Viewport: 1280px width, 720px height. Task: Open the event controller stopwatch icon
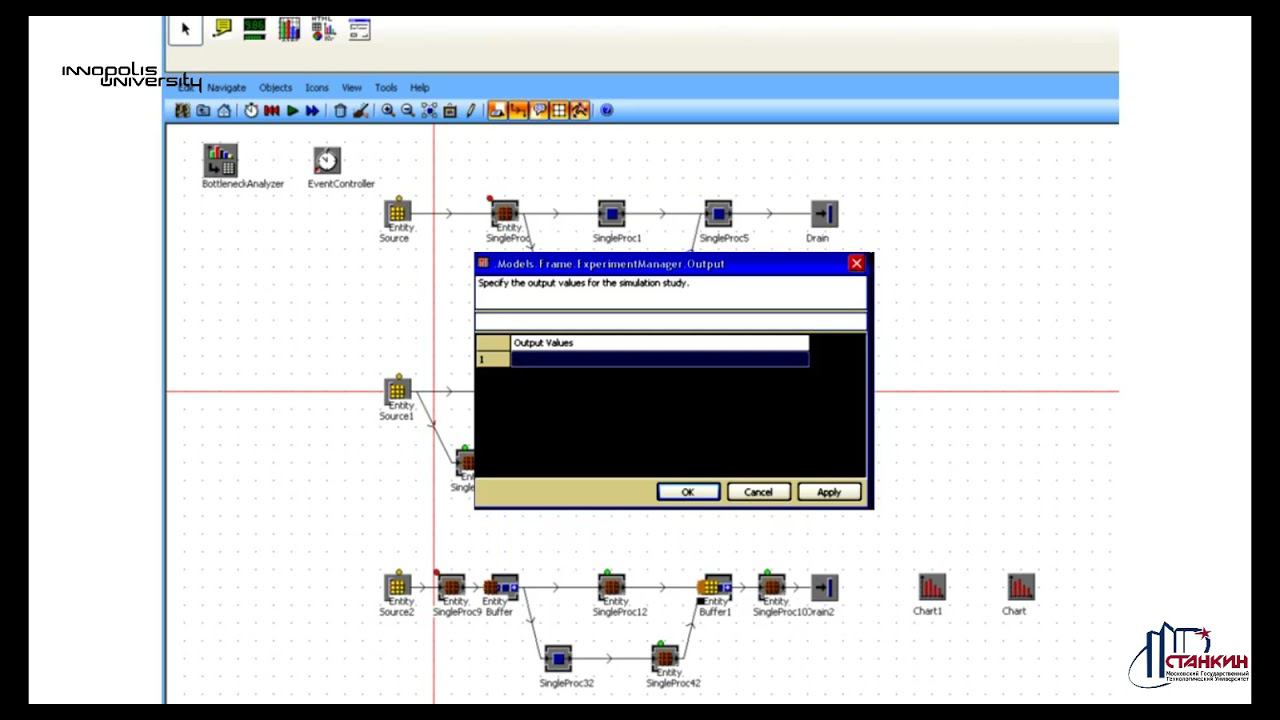251,111
